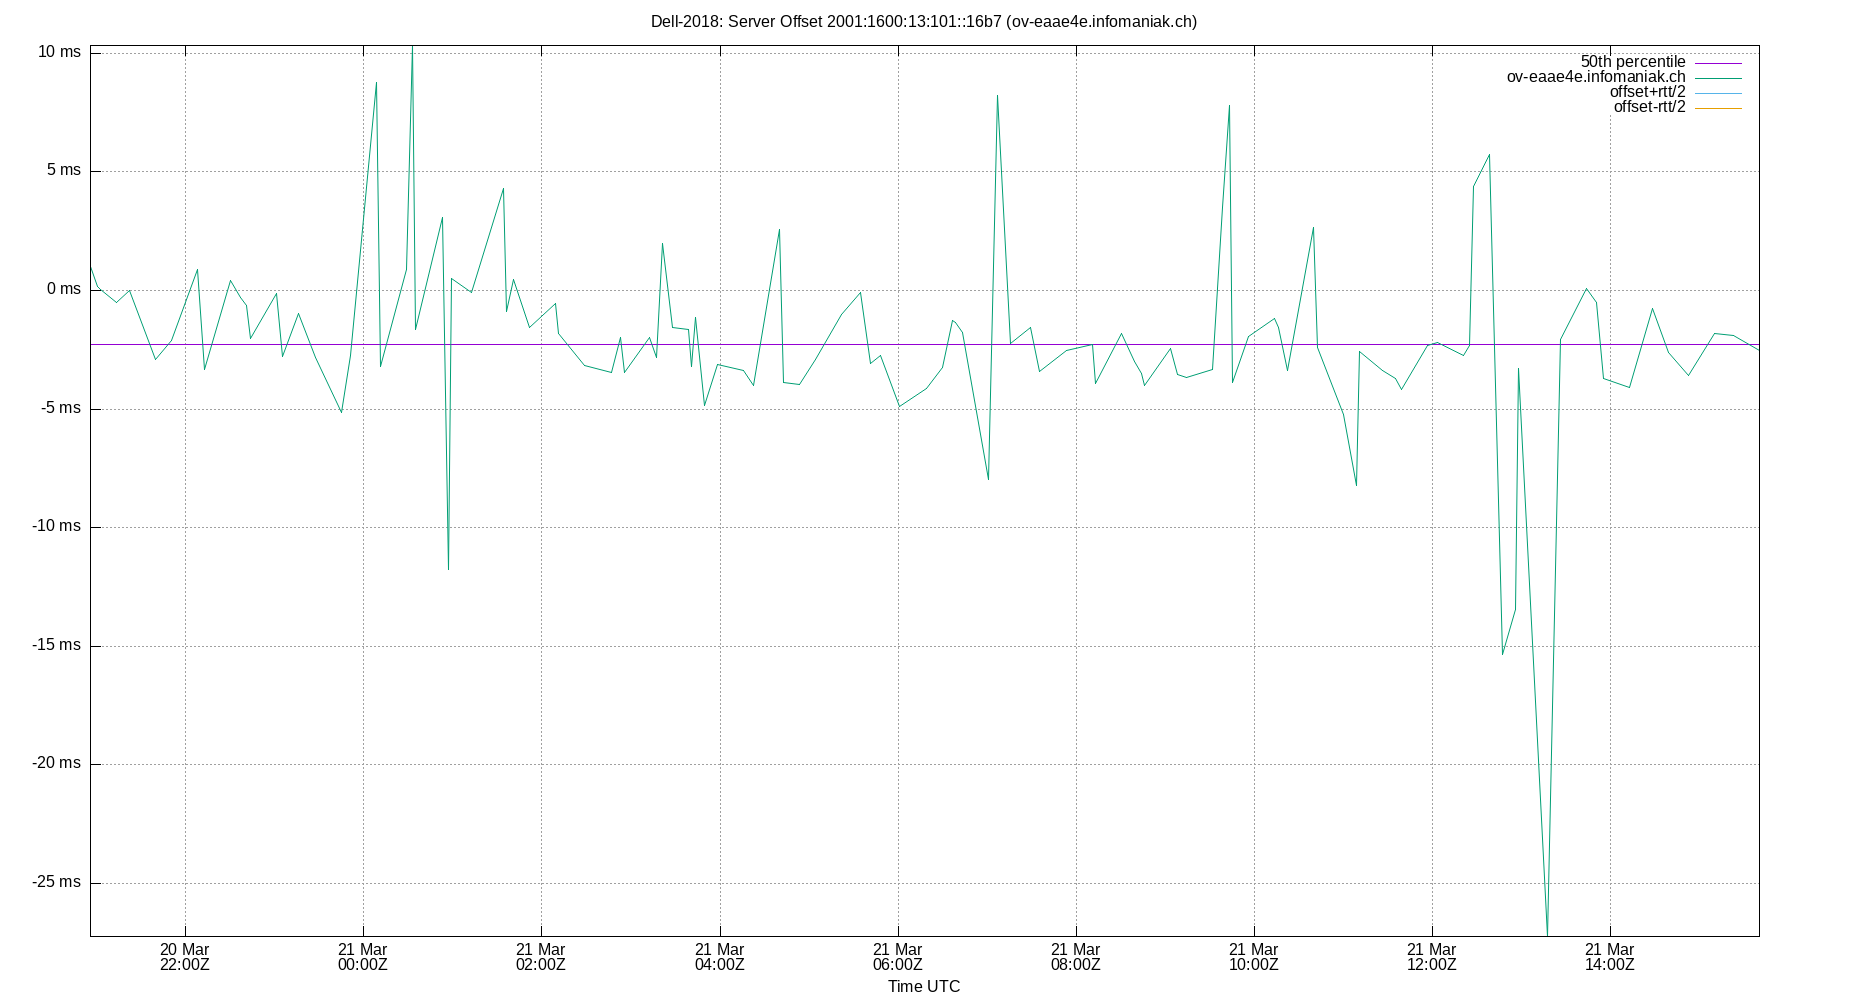
Task: Click the chart title mentioning Dell-2018 Server Offset
Action: (x=925, y=20)
